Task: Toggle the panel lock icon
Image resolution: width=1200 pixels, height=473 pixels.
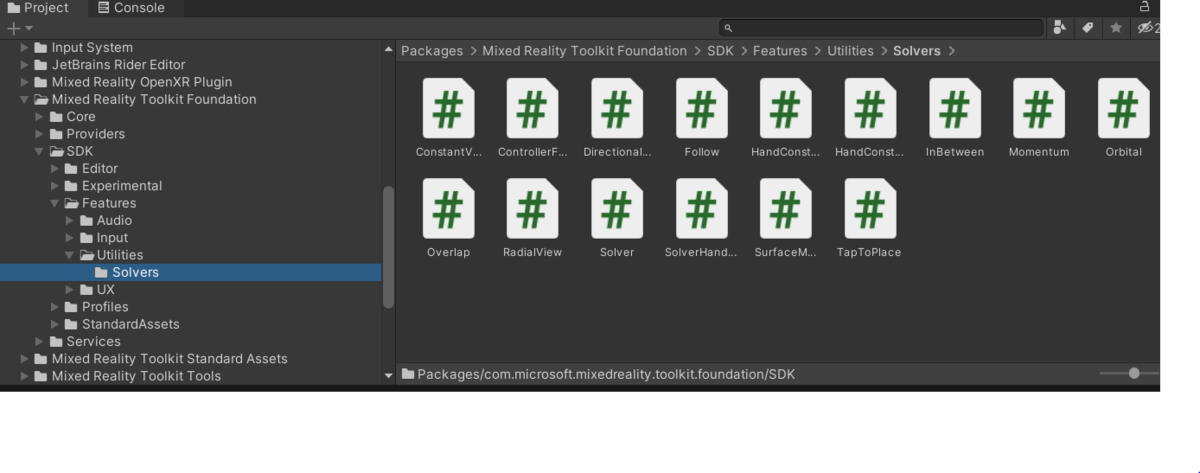Action: [x=1145, y=7]
